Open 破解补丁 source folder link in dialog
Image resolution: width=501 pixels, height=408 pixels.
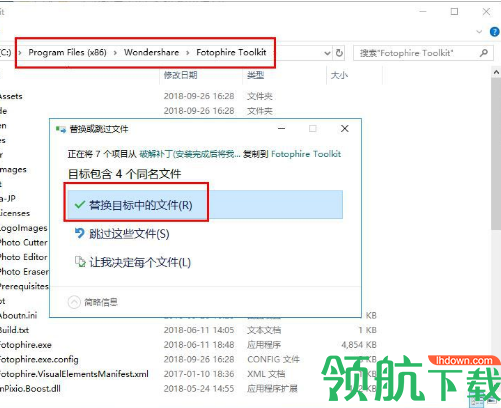(x=189, y=154)
